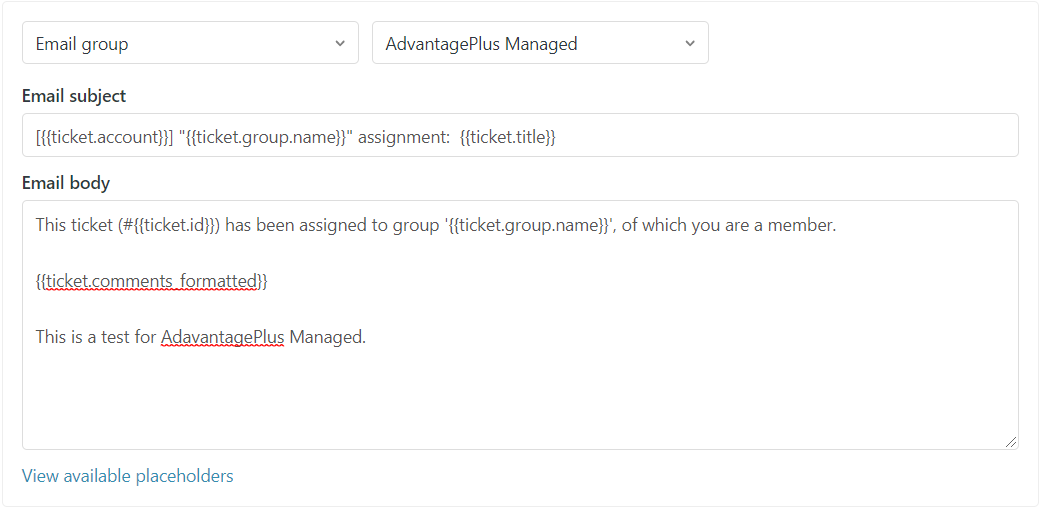Click the Email body label

[x=66, y=183]
